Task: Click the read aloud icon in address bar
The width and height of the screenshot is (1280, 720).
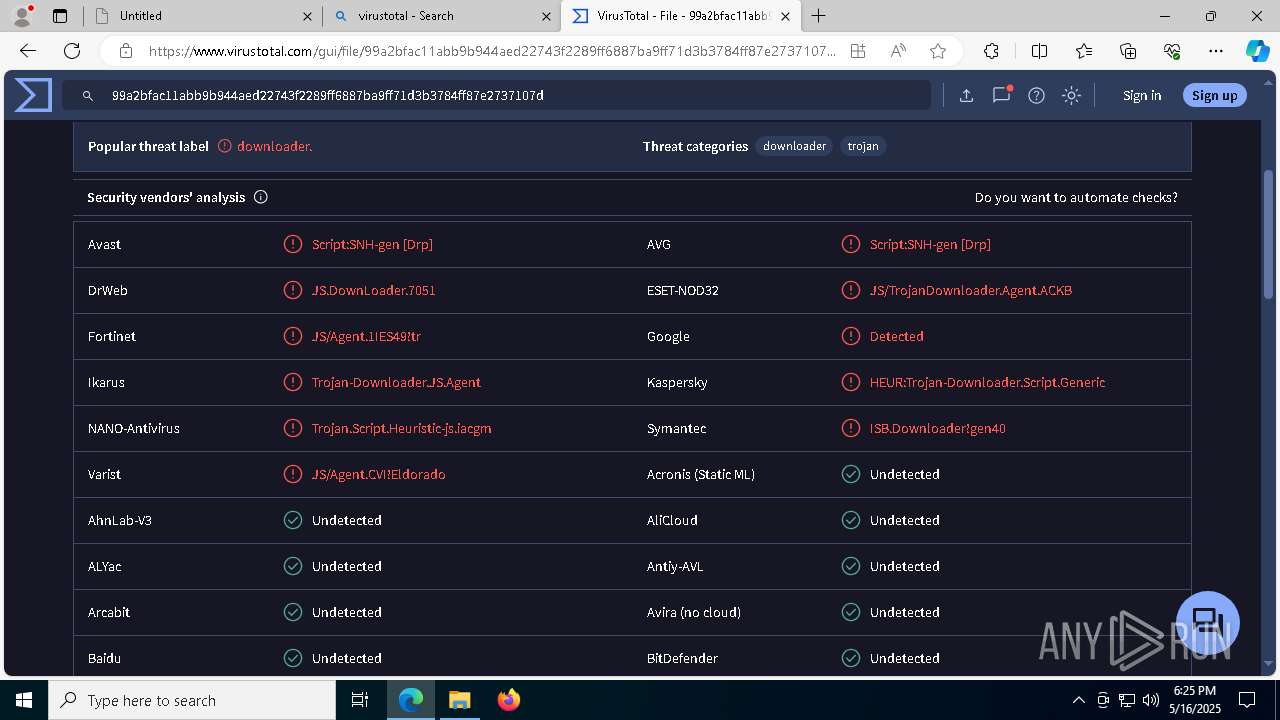Action: (898, 51)
